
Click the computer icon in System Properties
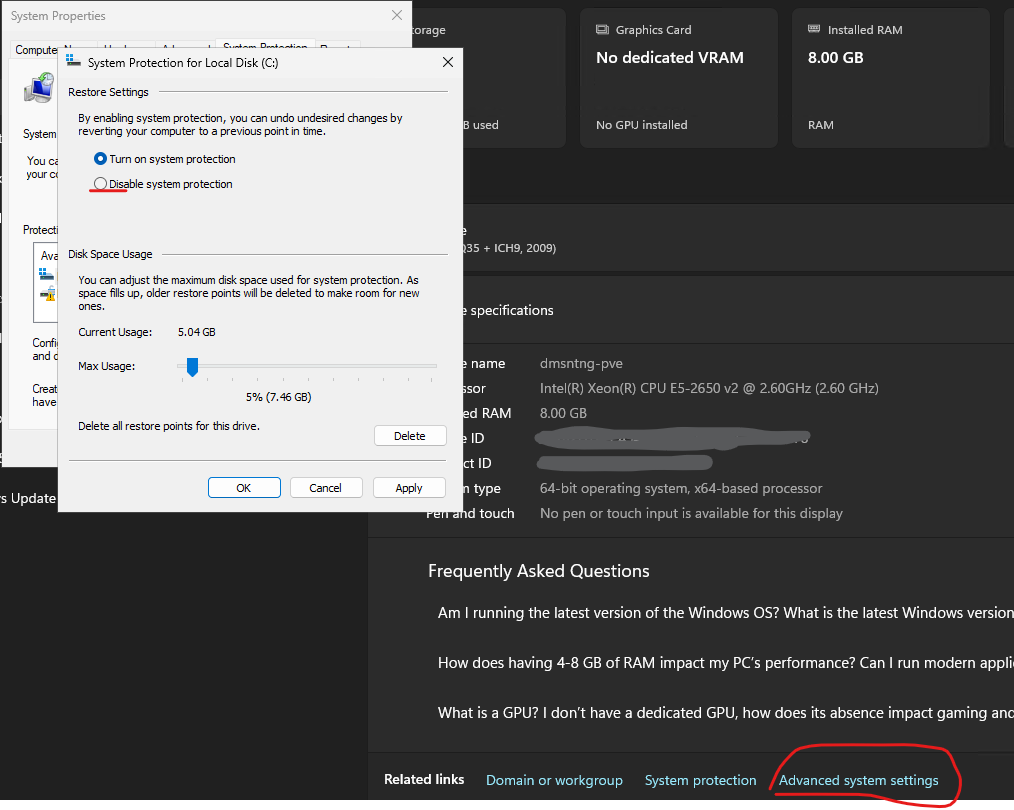click(38, 90)
